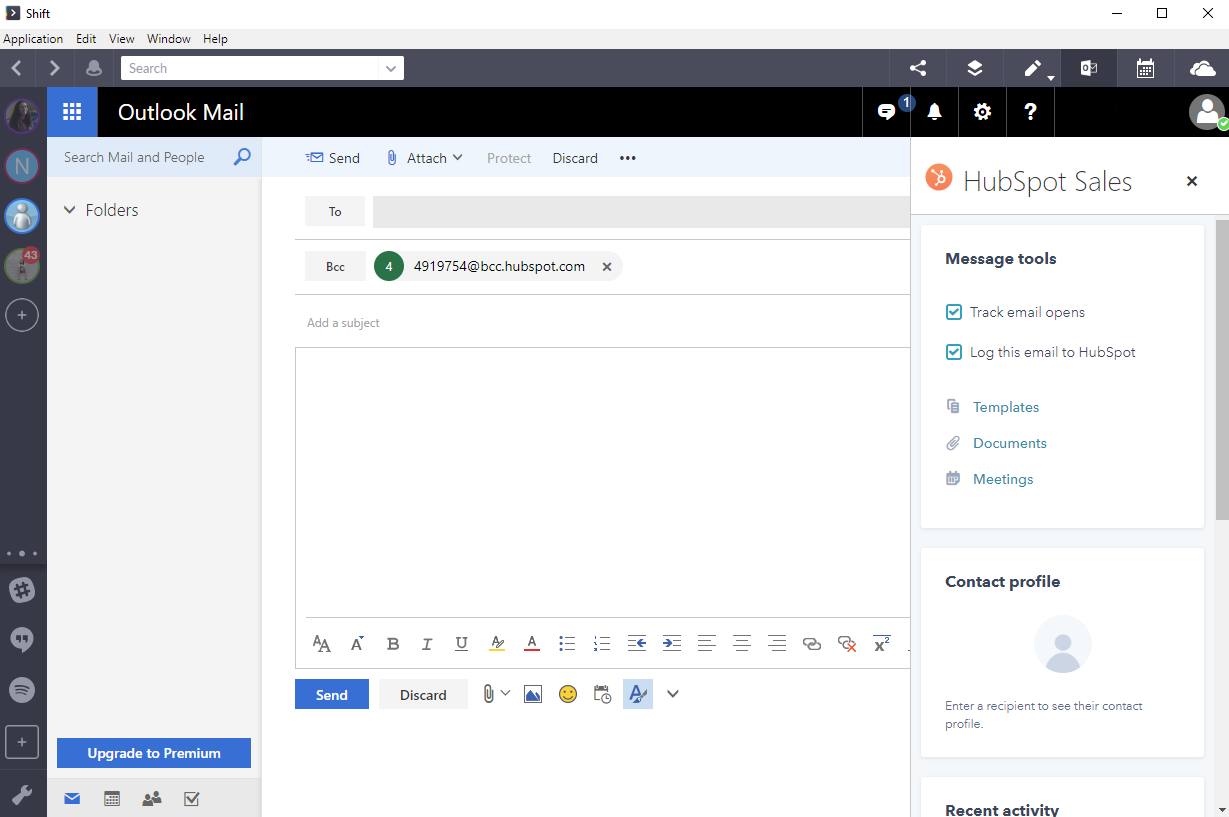Insert an emoji
1229x817 pixels.
[x=568, y=694]
